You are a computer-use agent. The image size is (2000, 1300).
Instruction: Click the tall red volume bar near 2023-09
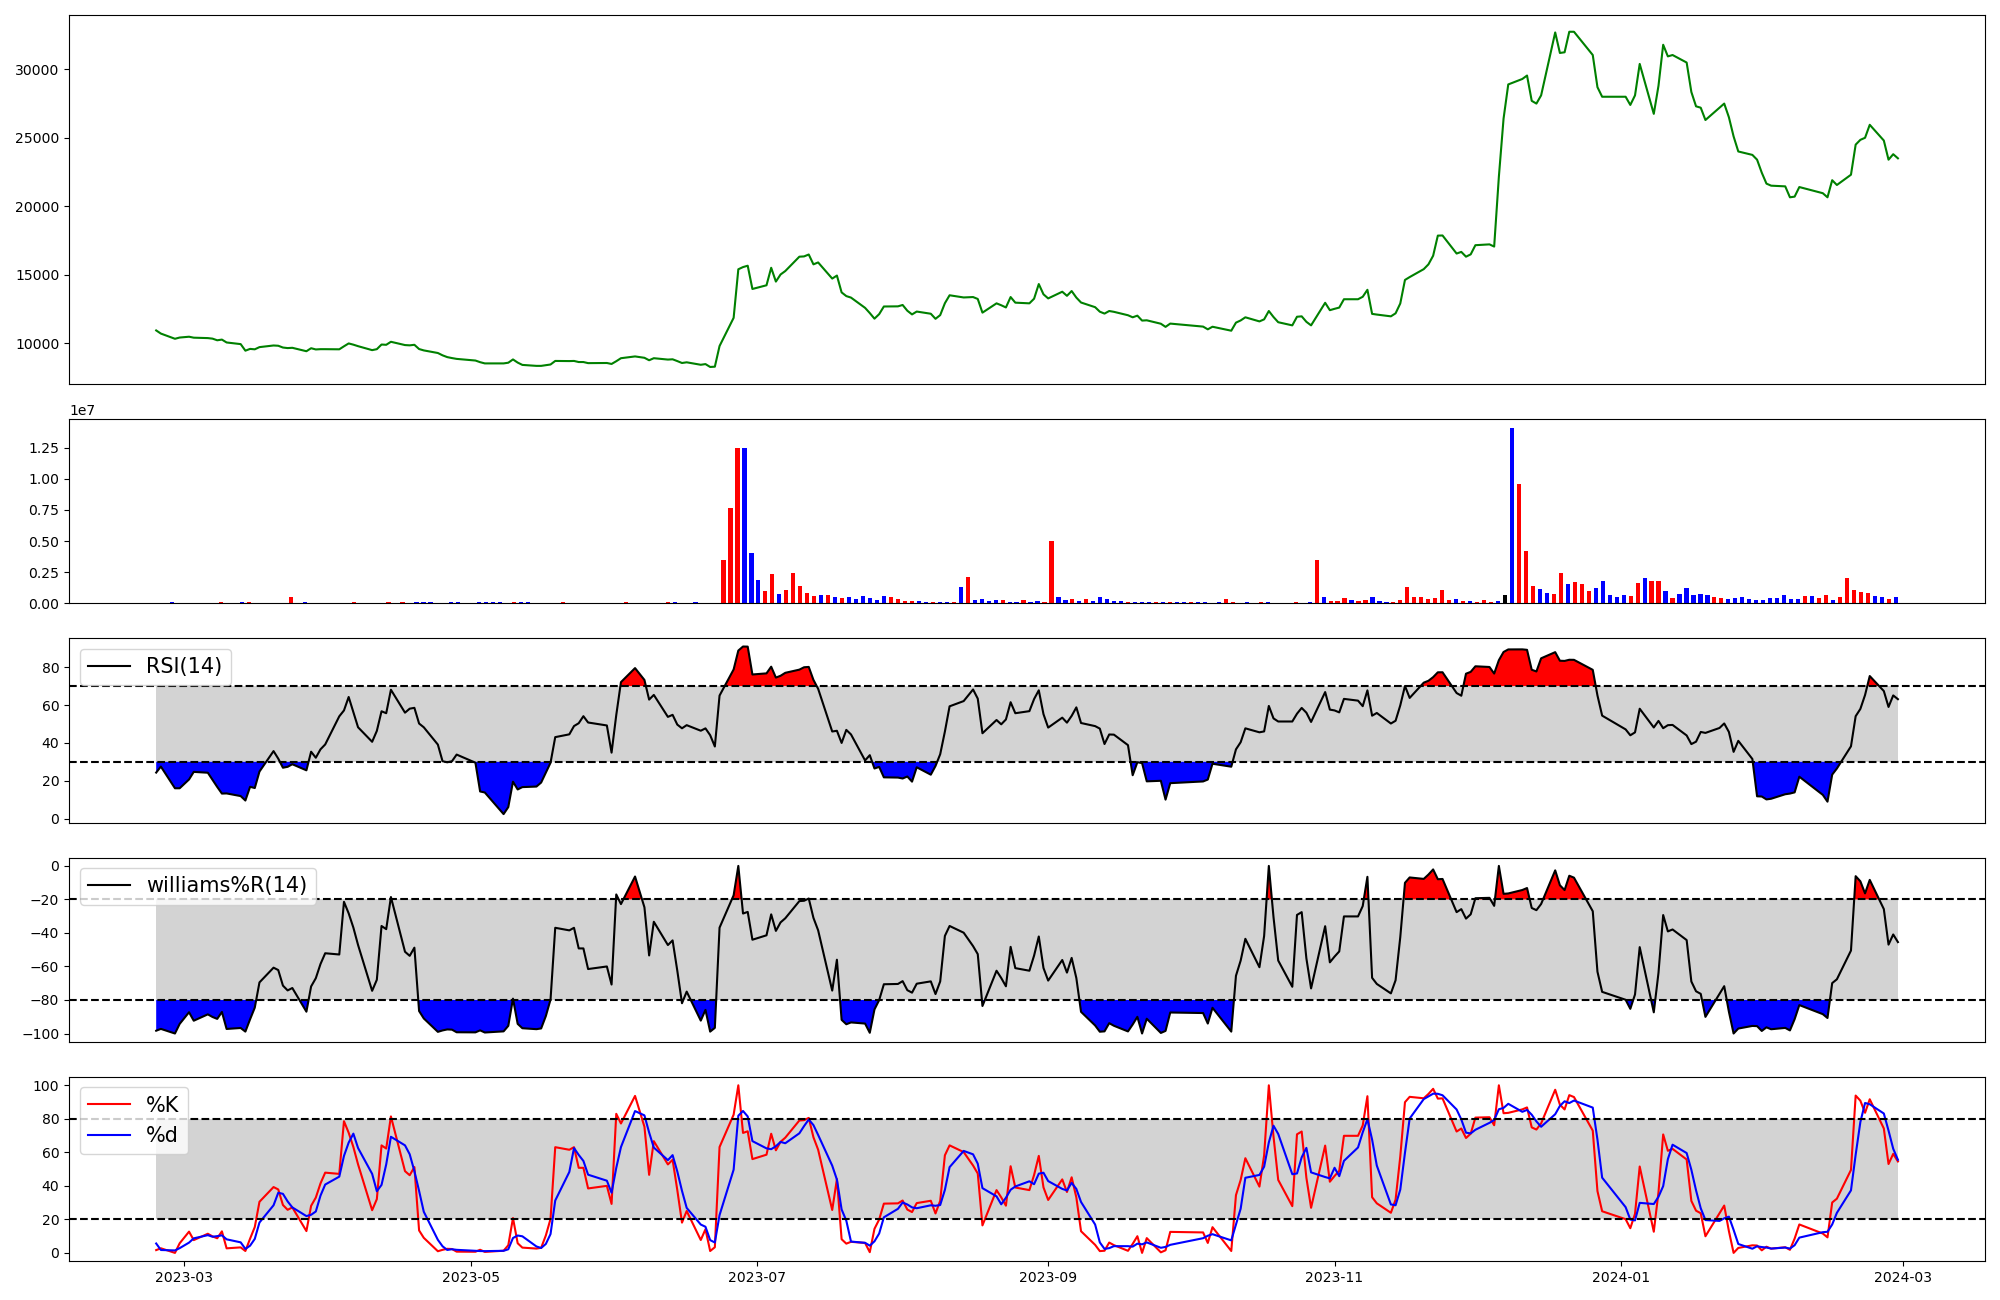tap(1051, 572)
